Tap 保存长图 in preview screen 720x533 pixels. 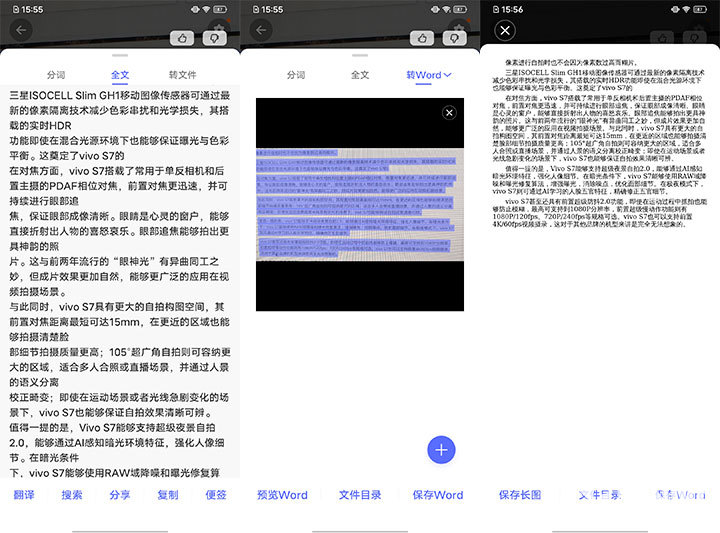(x=520, y=495)
